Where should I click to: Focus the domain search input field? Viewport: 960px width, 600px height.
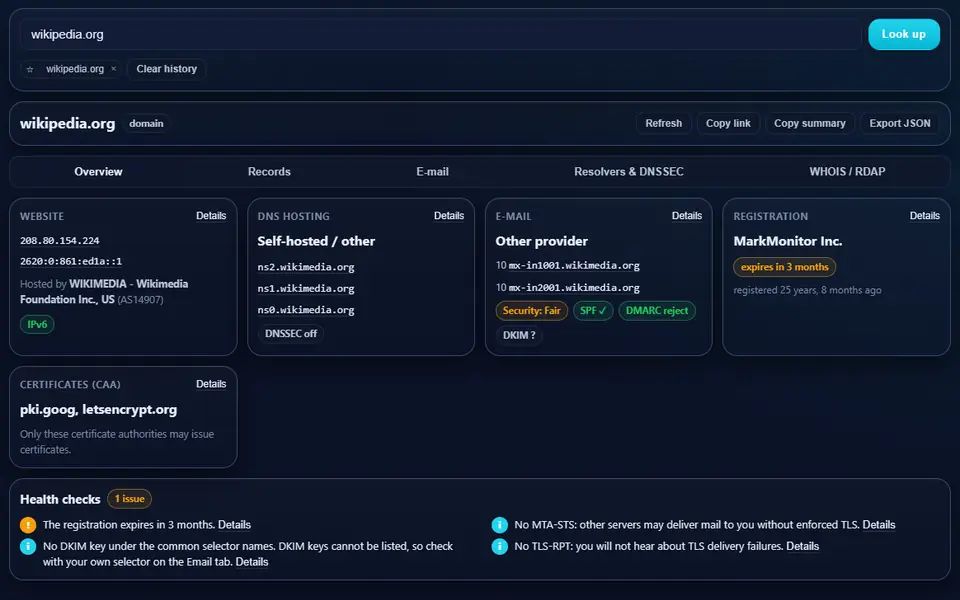(x=441, y=34)
